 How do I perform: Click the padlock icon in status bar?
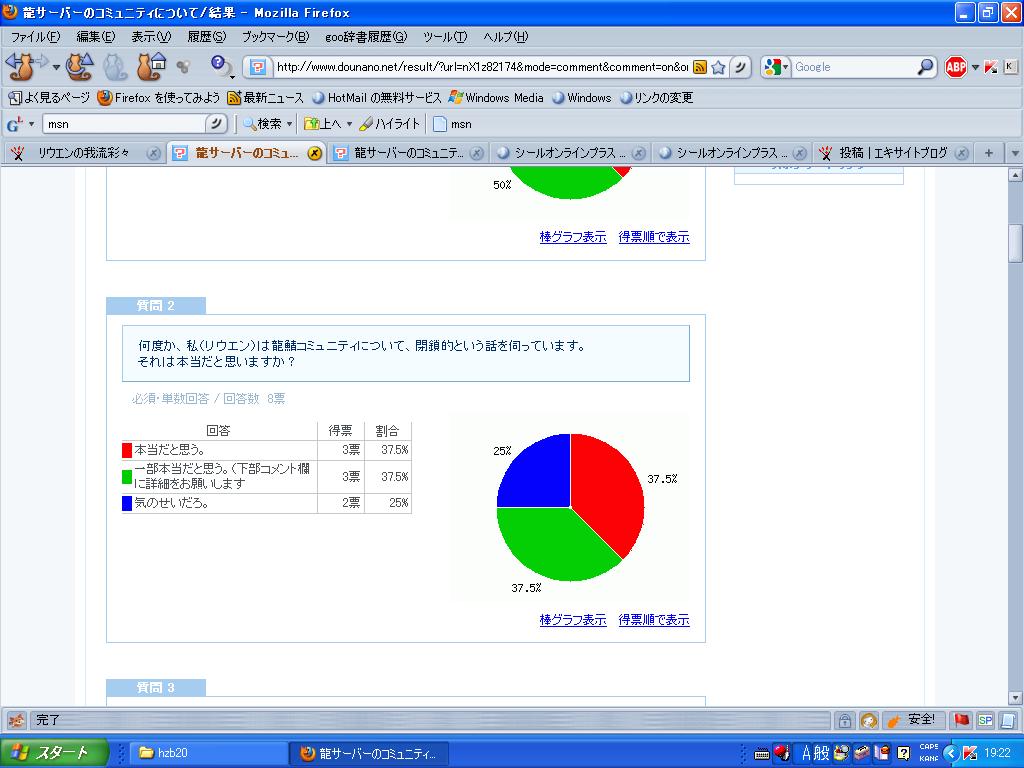844,720
